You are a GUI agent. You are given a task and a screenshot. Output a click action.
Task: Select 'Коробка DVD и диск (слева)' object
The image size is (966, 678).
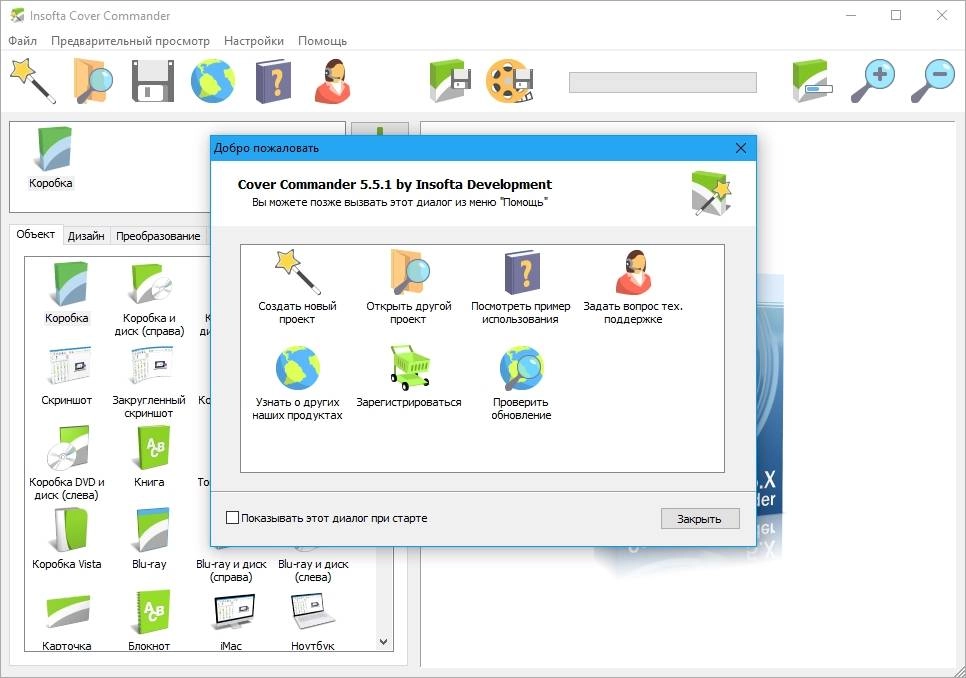coord(67,464)
